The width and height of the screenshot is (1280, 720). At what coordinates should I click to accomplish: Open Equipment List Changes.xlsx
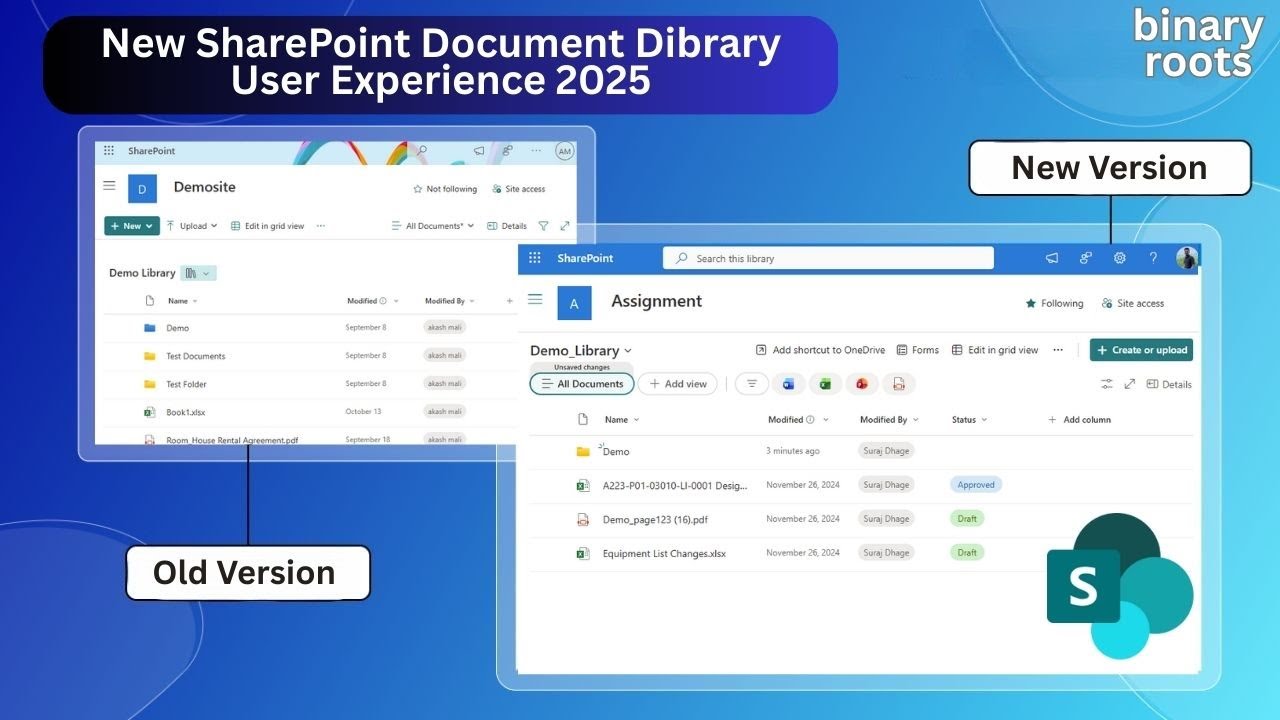point(664,553)
